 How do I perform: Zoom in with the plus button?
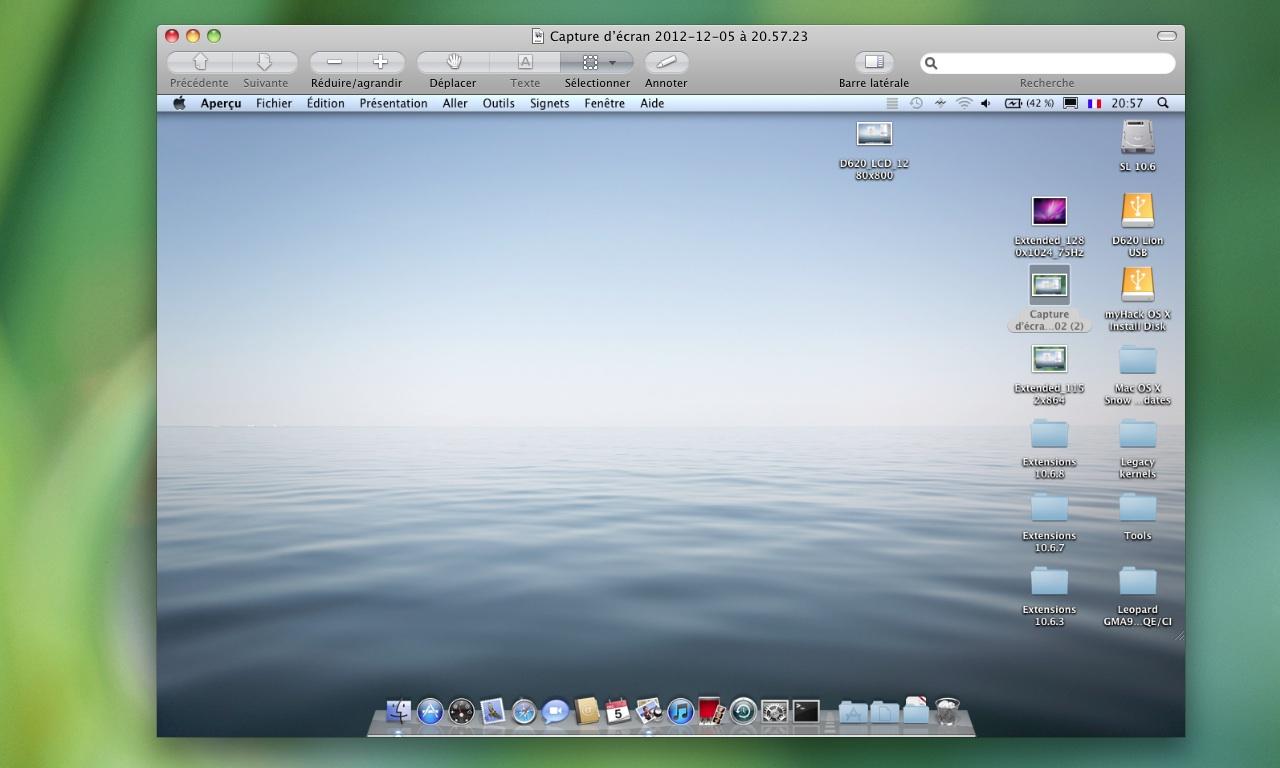[380, 62]
